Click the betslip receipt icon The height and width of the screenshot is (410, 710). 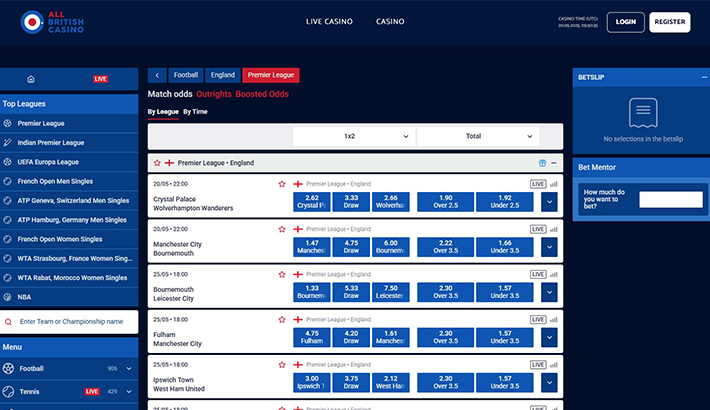[643, 113]
